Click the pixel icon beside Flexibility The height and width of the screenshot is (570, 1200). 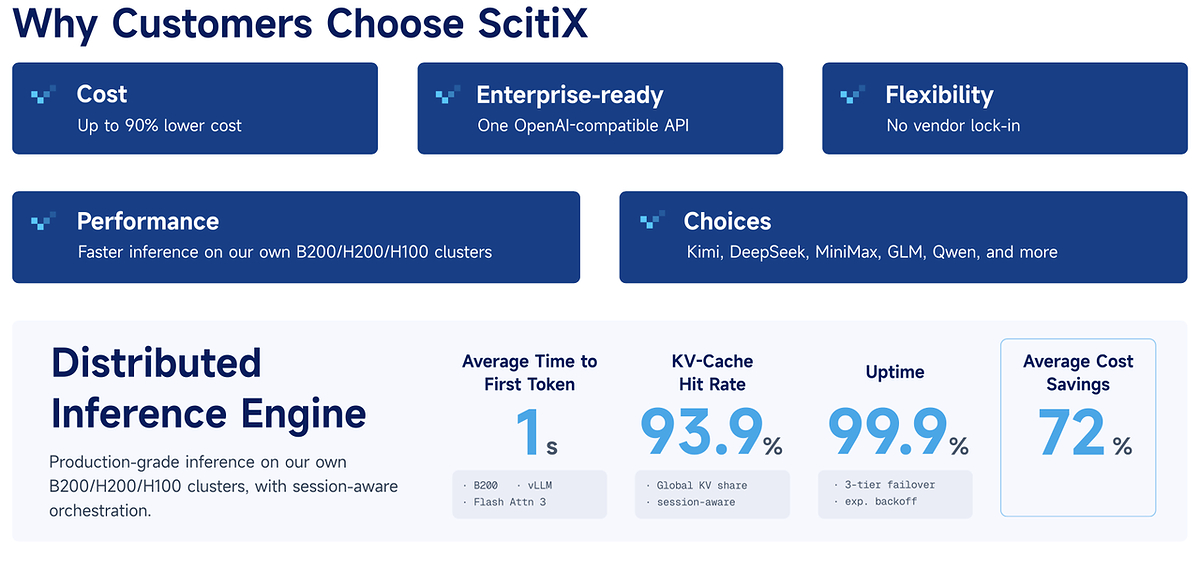pyautogui.click(x=853, y=96)
